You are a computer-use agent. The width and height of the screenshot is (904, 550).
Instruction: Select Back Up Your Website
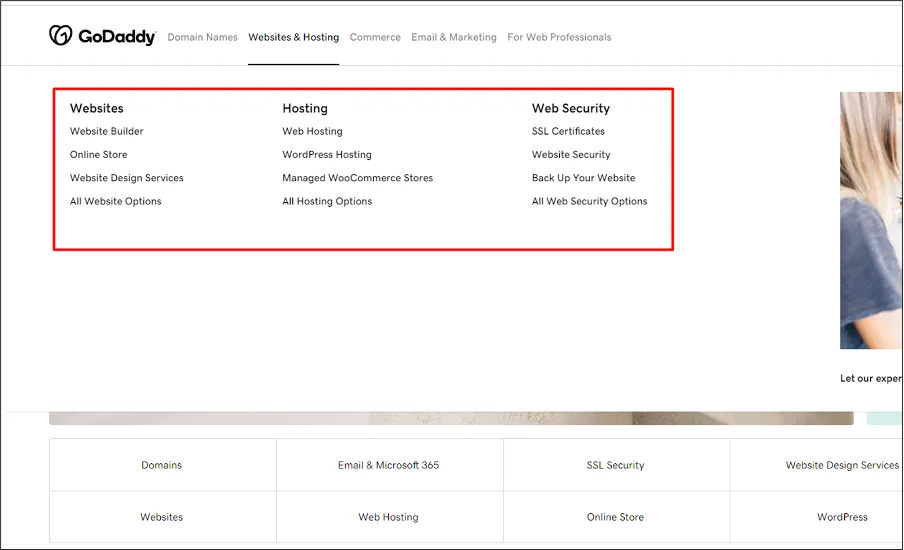pyautogui.click(x=583, y=178)
